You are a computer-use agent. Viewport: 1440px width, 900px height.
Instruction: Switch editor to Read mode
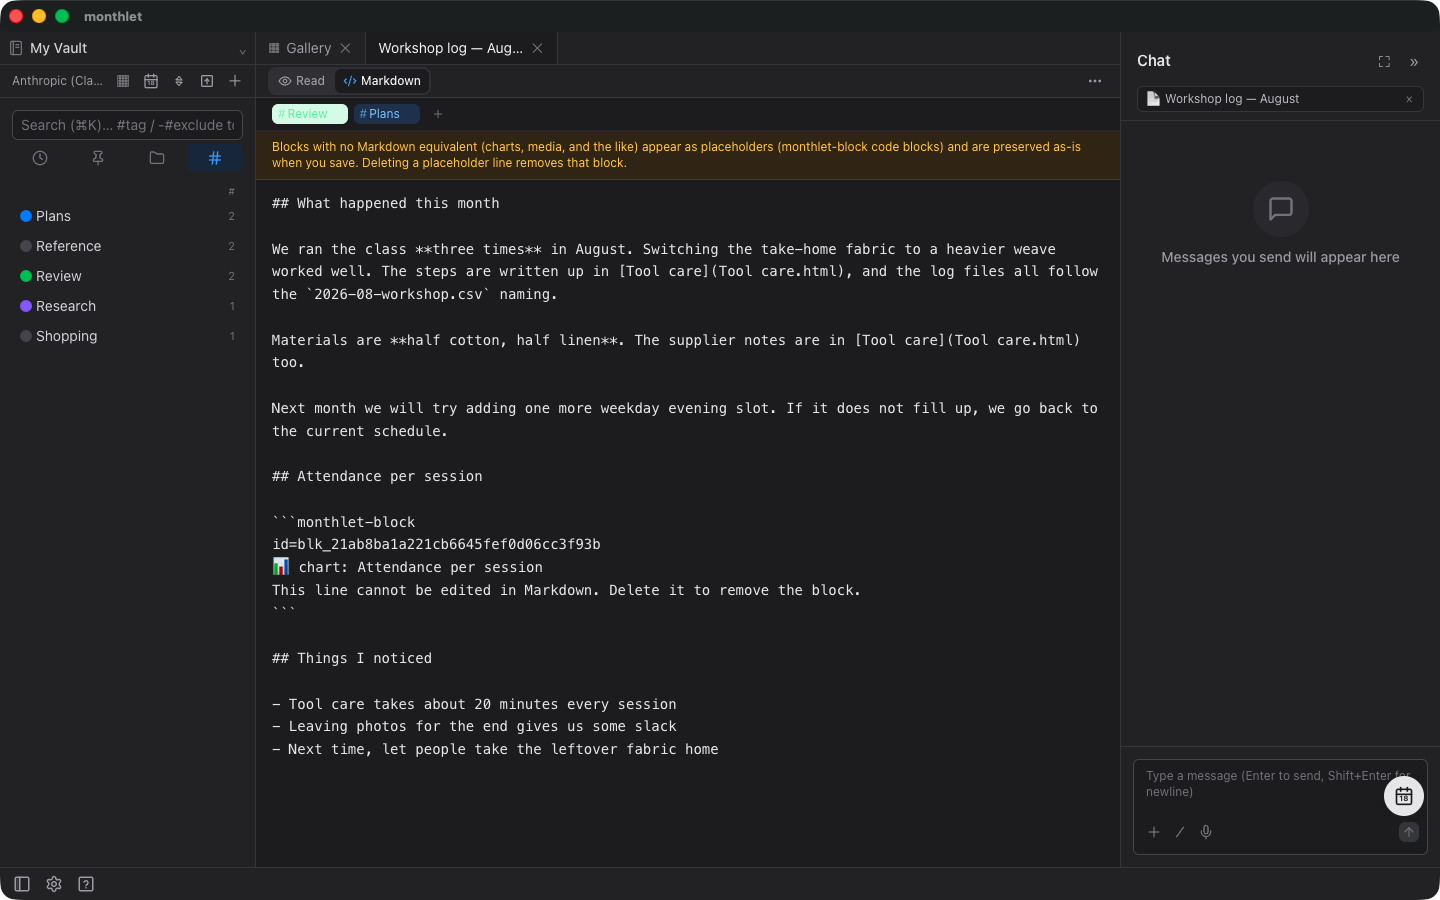302,81
